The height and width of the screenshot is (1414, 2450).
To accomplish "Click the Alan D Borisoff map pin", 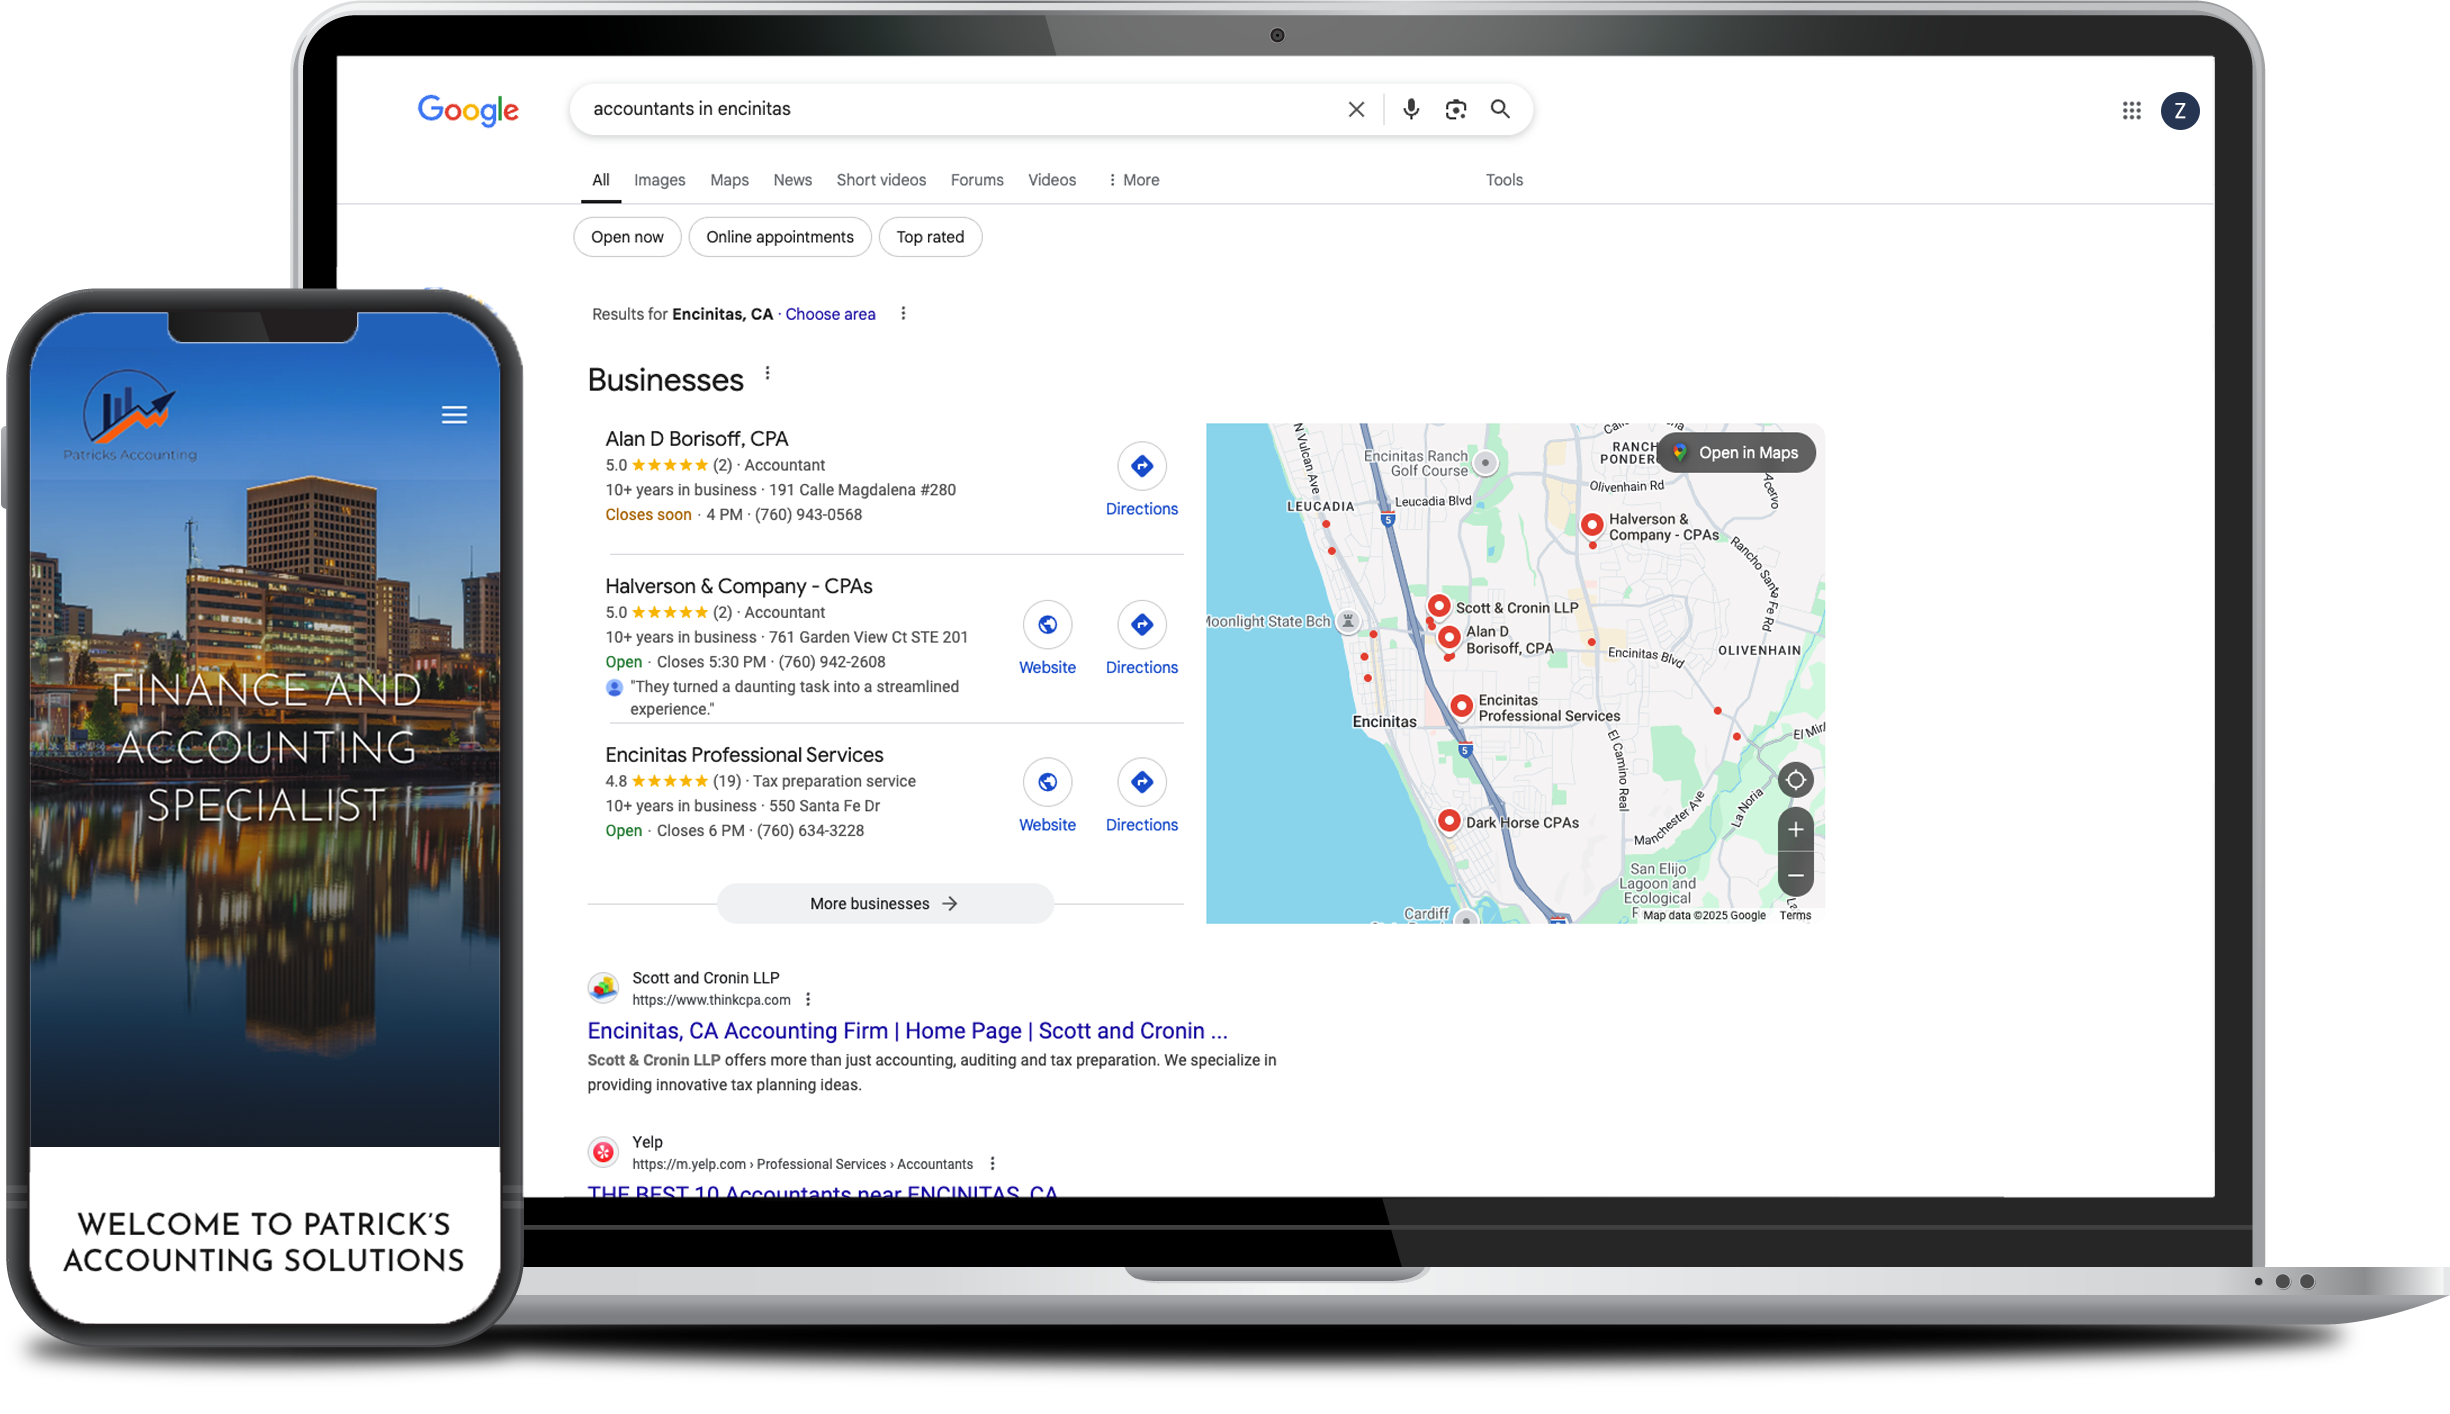I will click(1449, 638).
